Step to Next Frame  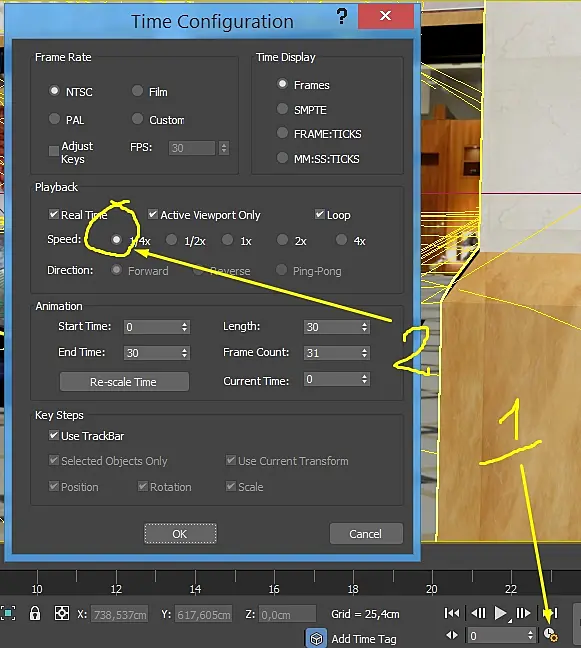(524, 613)
